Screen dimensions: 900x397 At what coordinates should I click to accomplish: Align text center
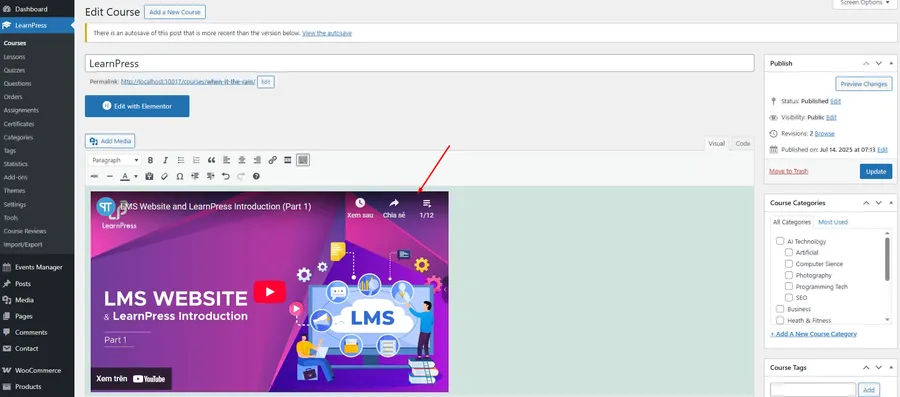(242, 160)
